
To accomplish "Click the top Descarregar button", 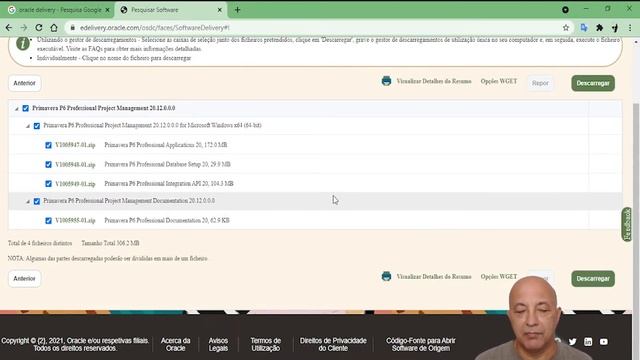I will 593,83.
